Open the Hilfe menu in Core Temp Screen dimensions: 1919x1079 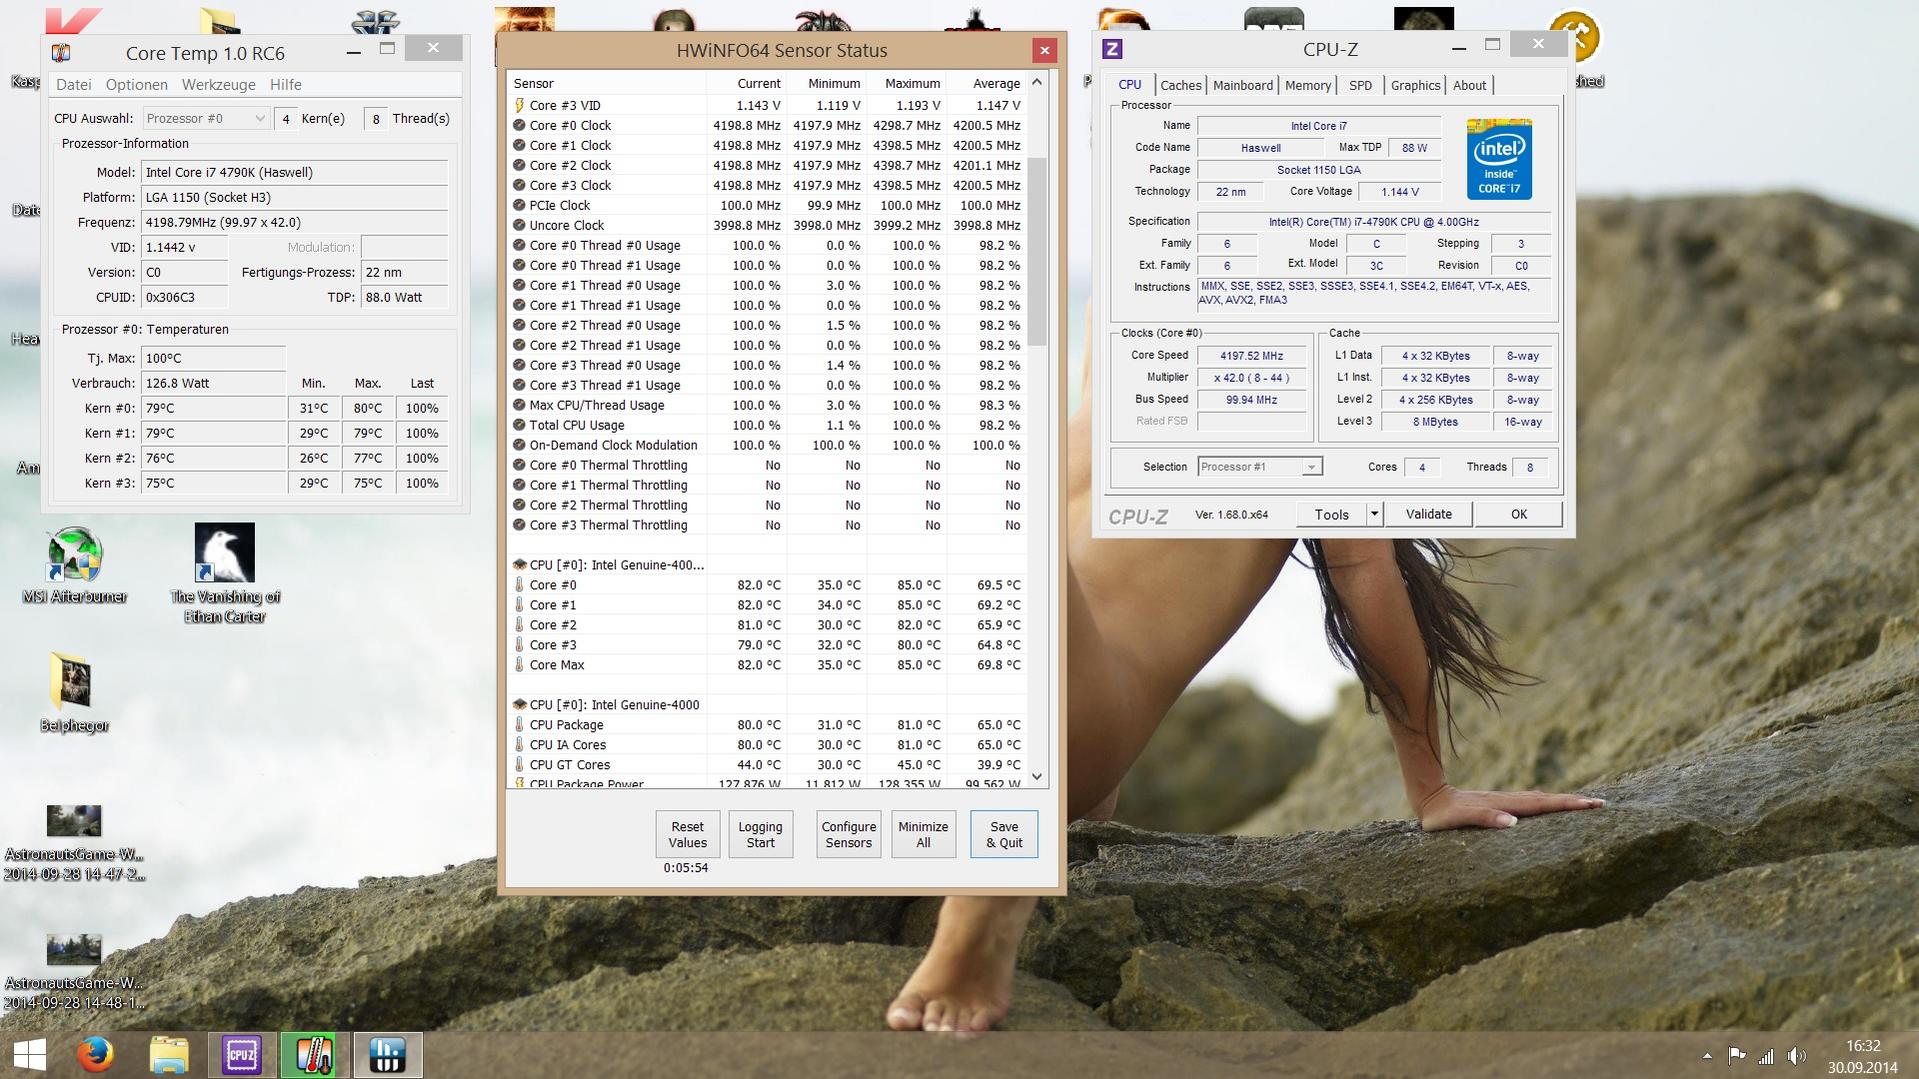coord(285,85)
